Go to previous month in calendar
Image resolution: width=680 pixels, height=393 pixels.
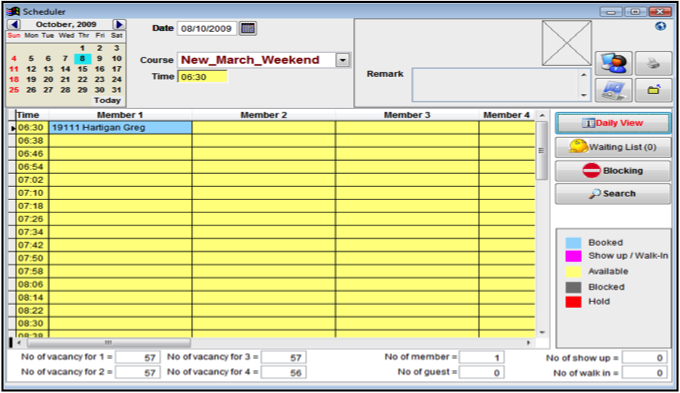[x=14, y=24]
